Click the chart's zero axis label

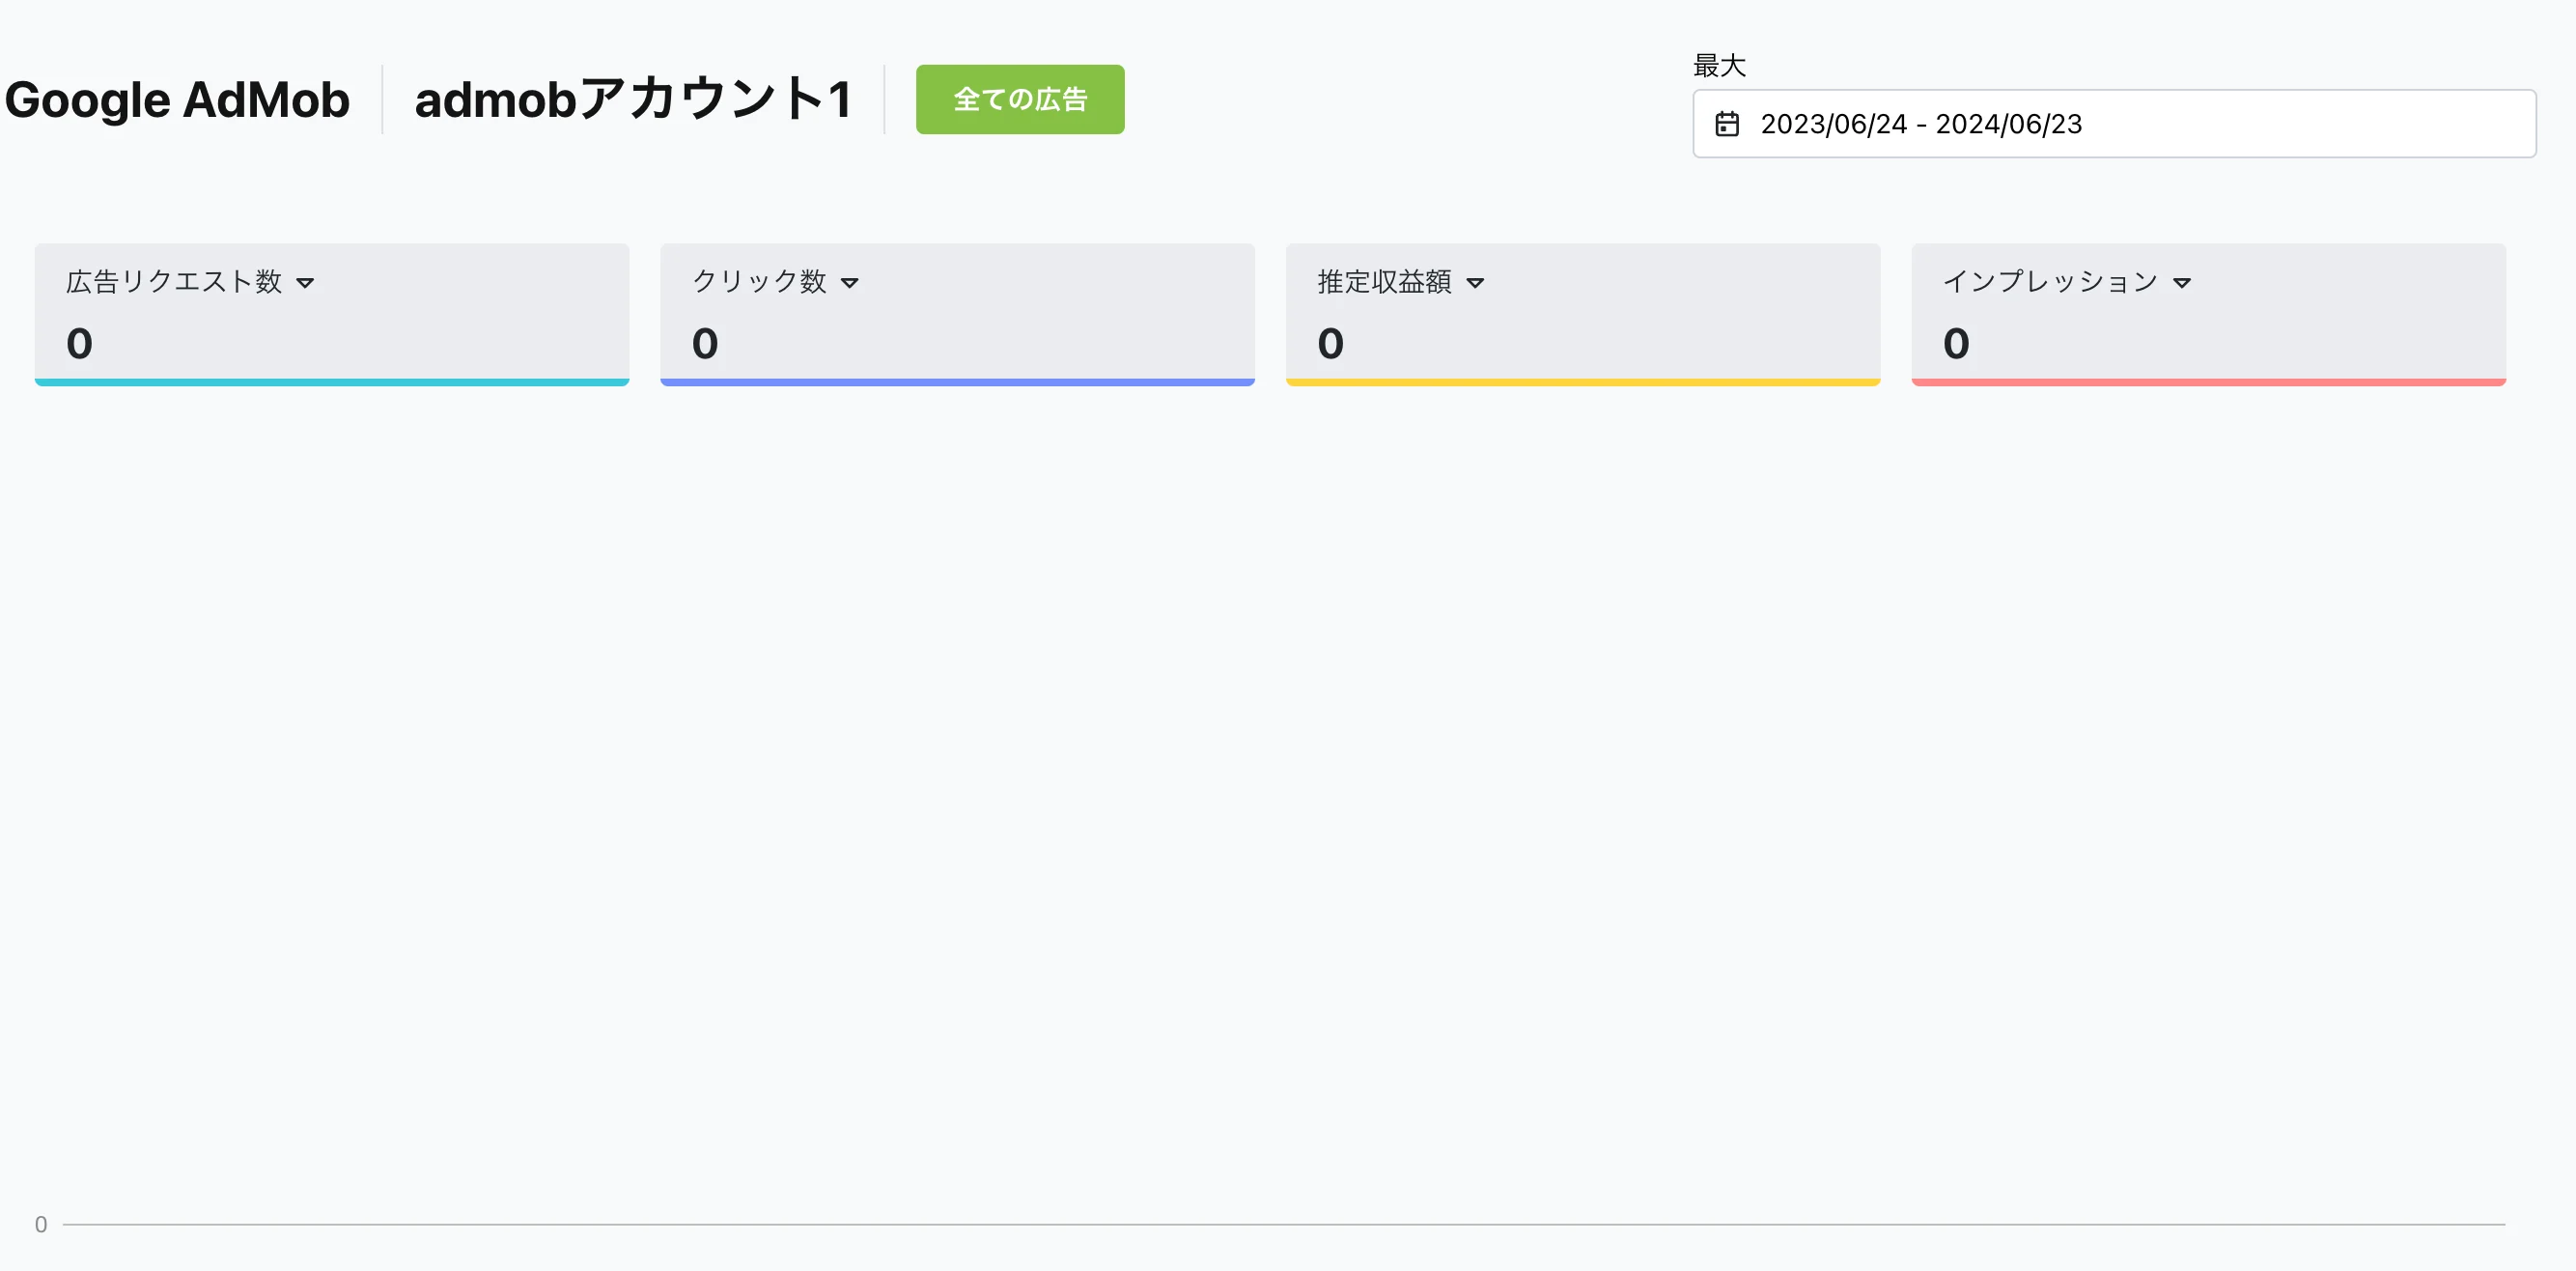click(x=41, y=1224)
